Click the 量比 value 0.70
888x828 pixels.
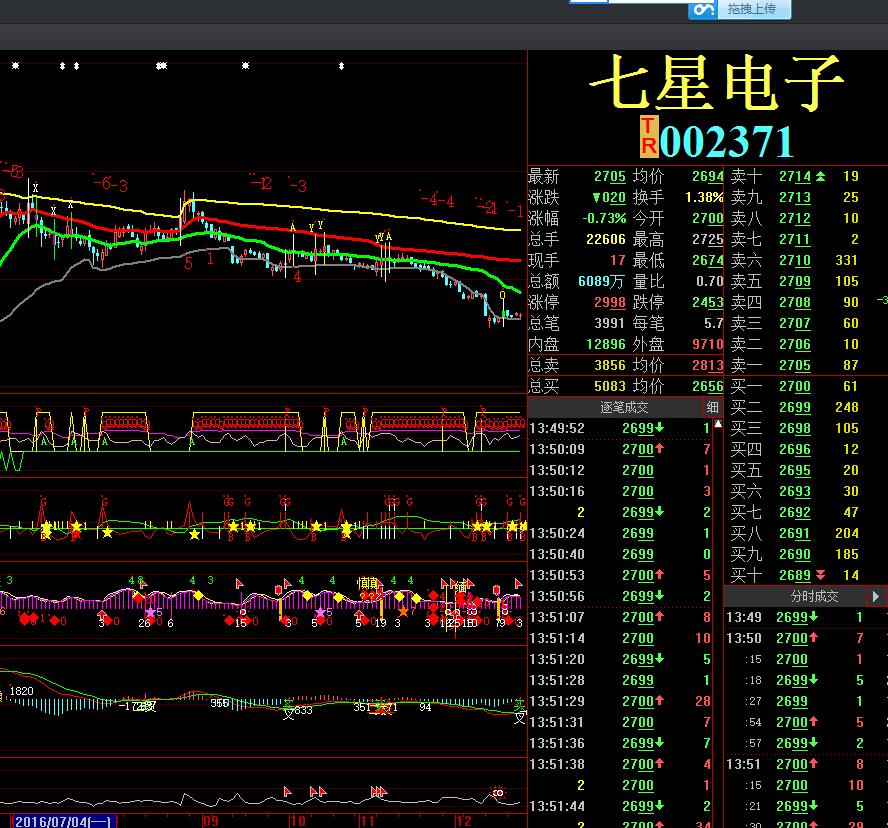(709, 281)
